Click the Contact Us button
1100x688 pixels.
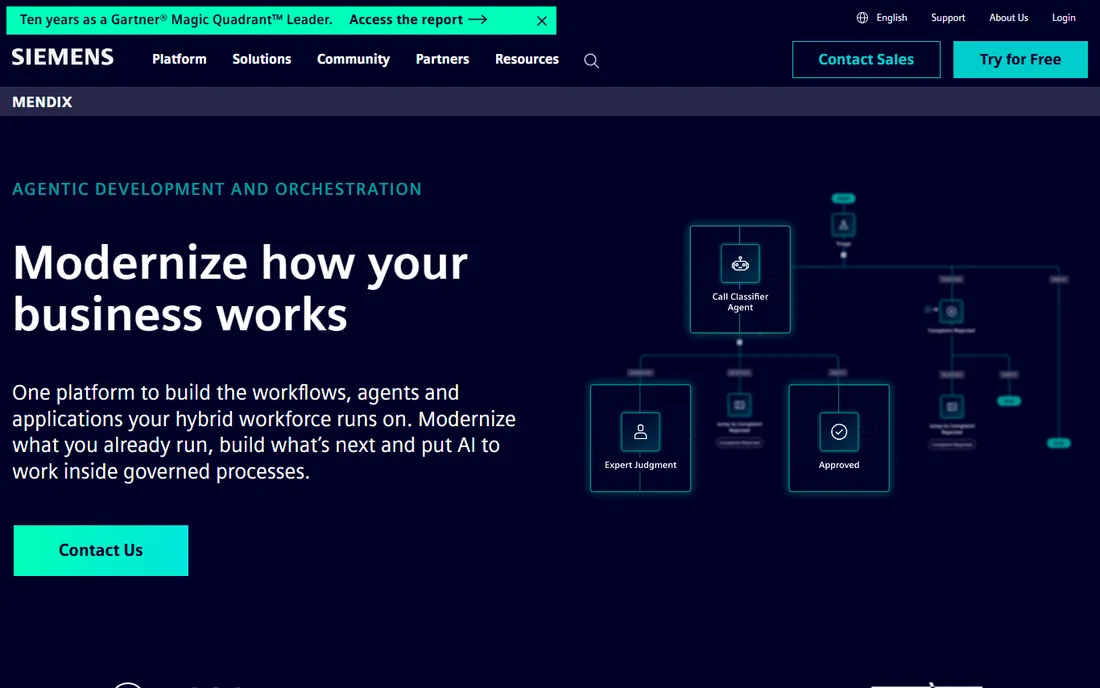pos(101,551)
